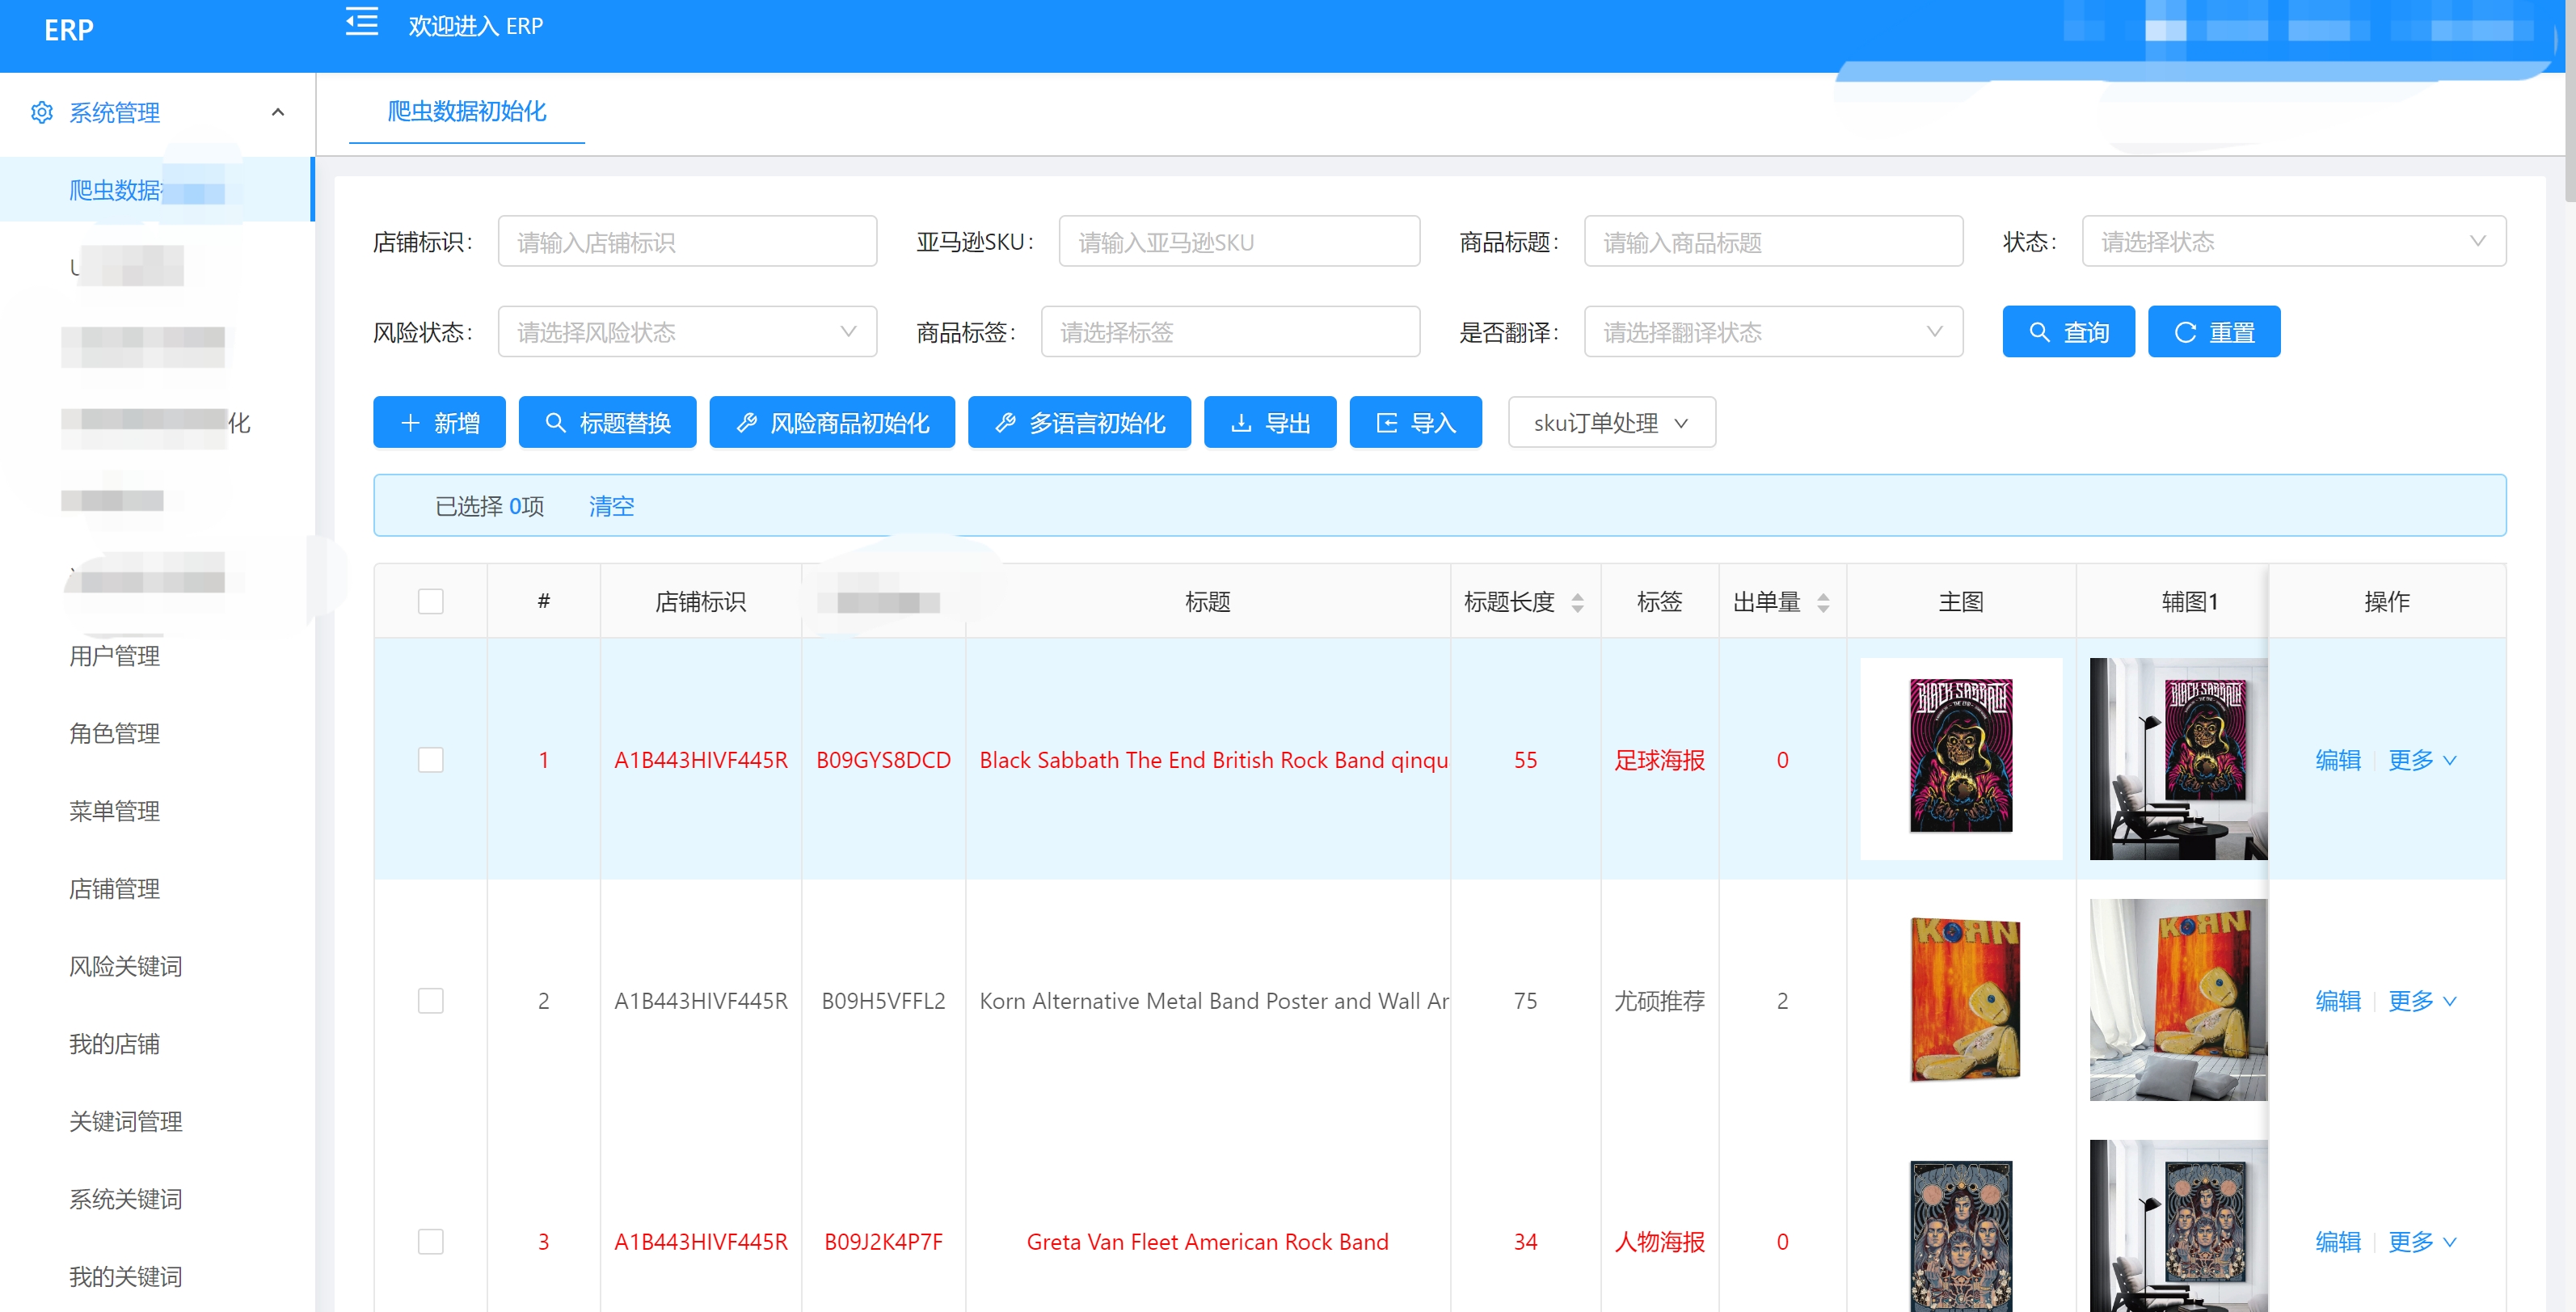
Task: Open the Black Sabbath main image thumbnail
Action: (1961, 758)
